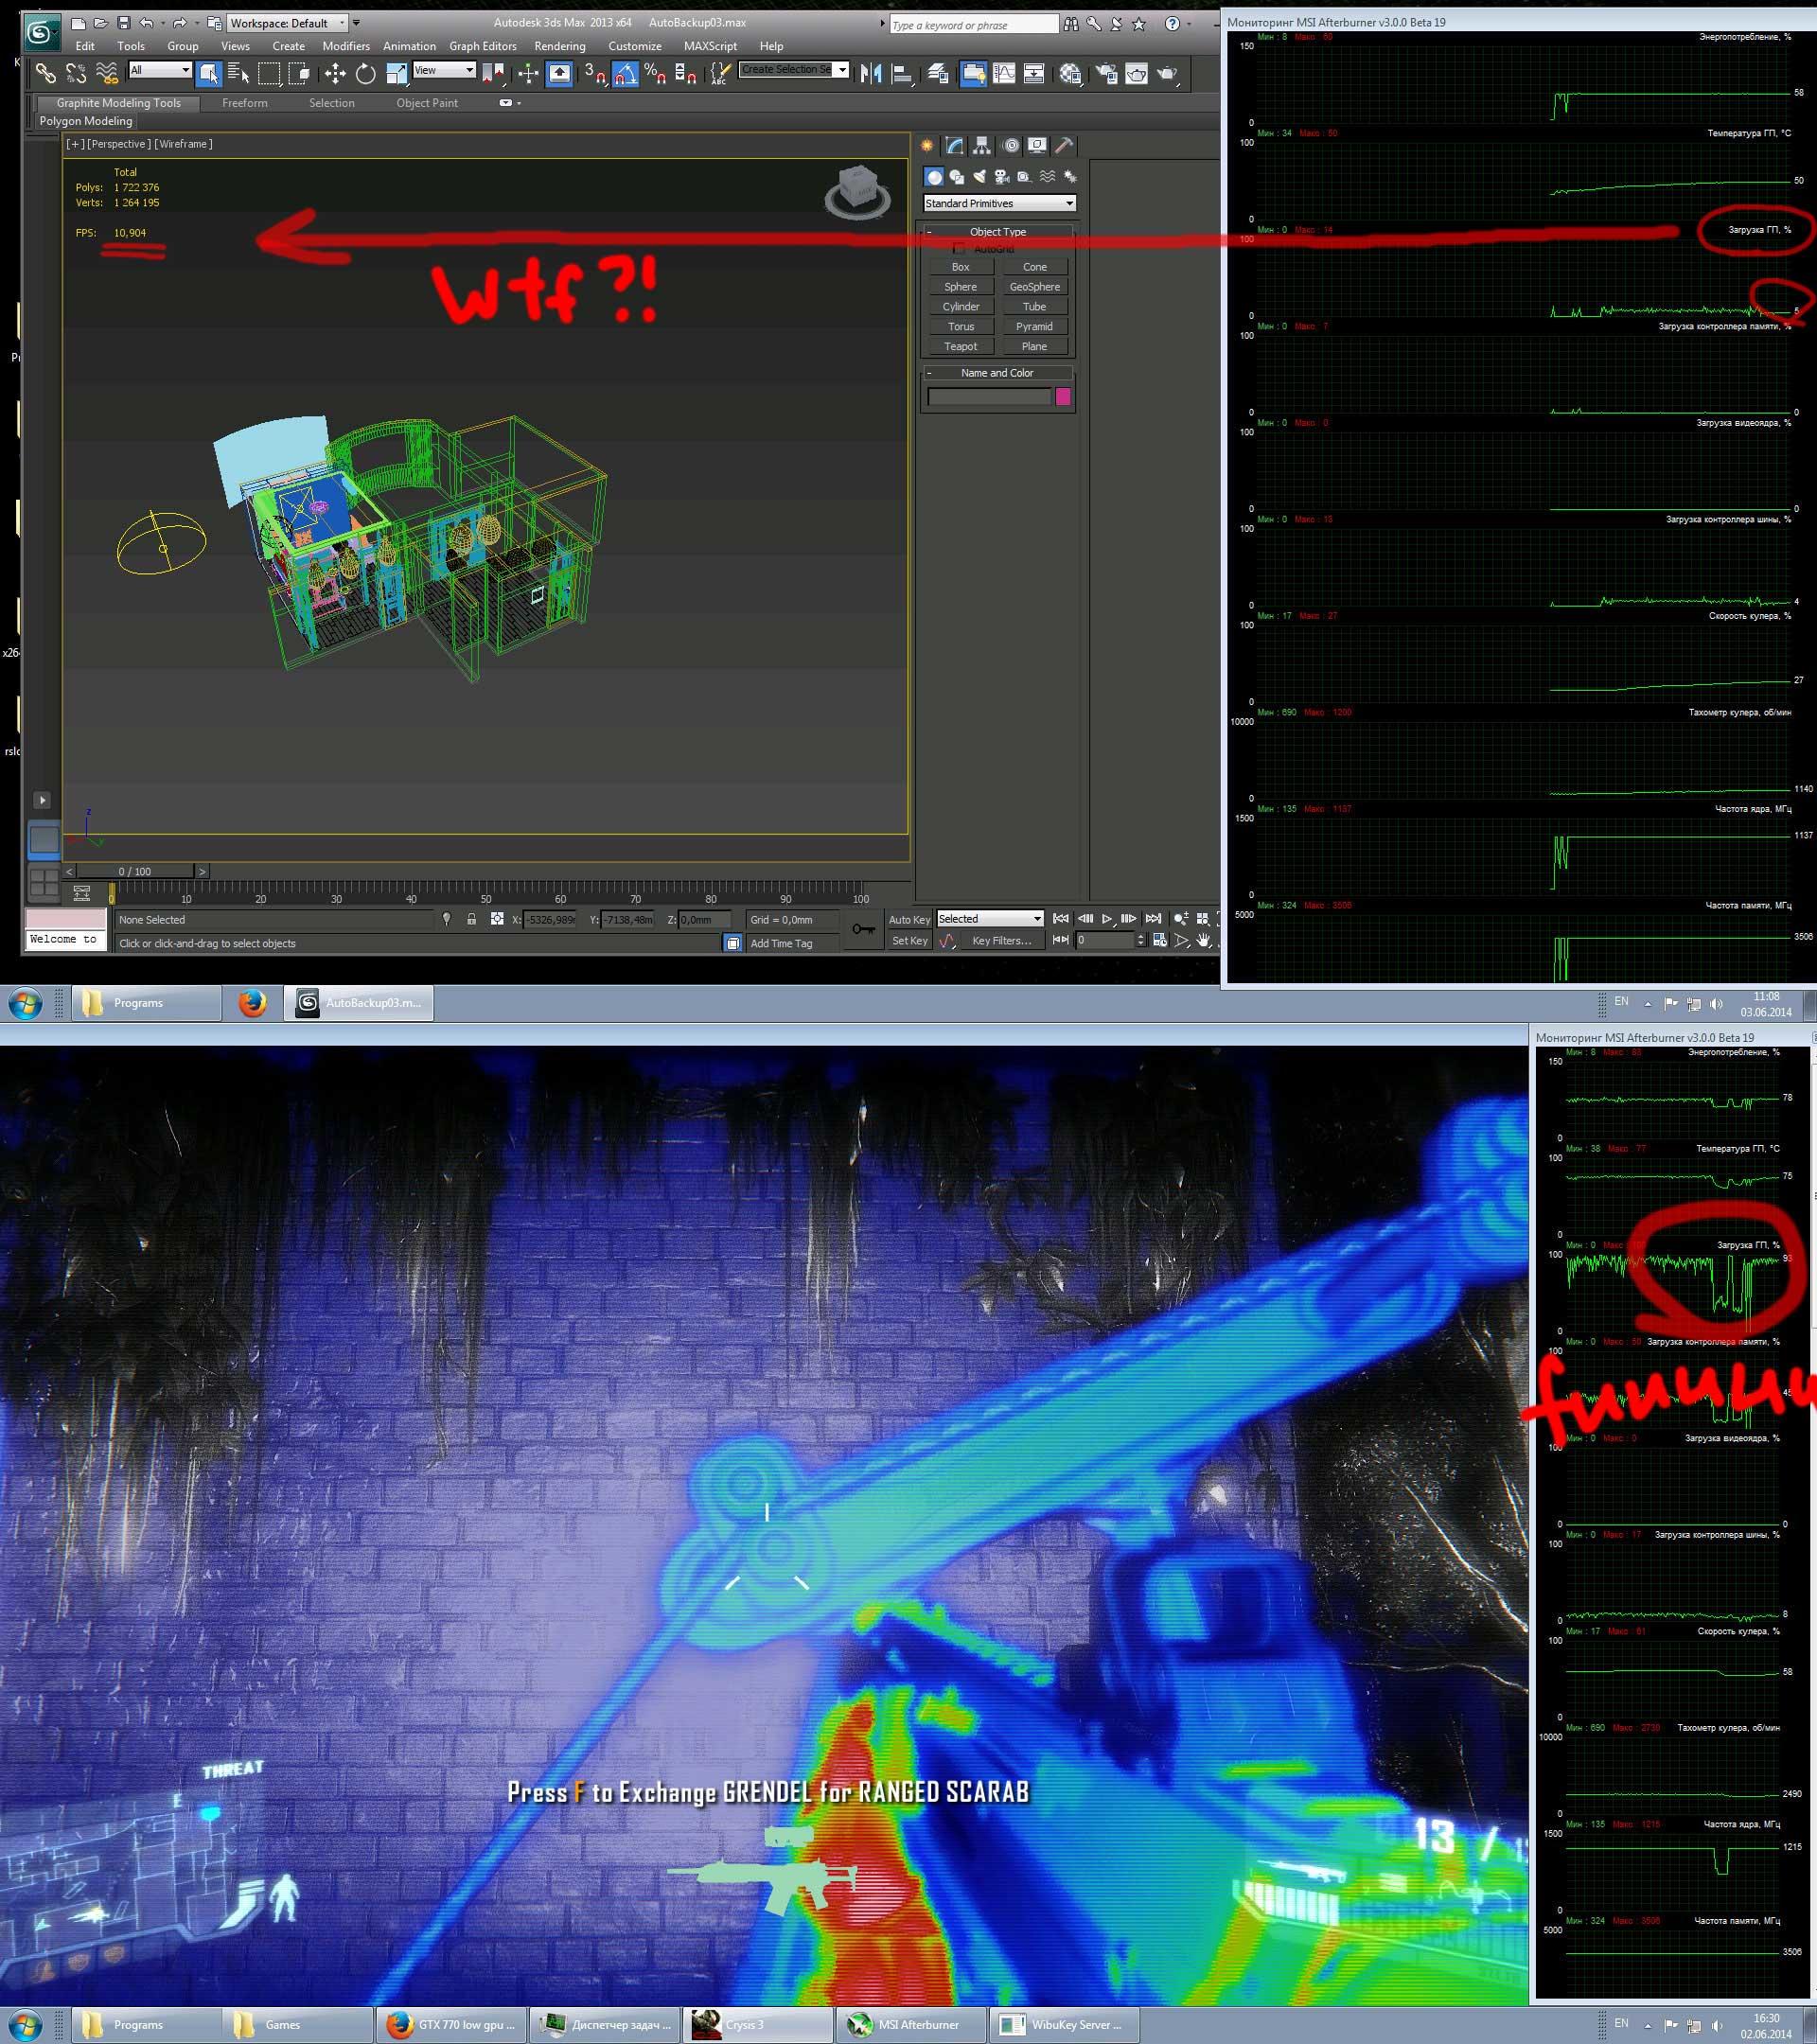1817x2044 pixels.
Task: Switch to the Freeform ribbon tab
Action: 245,103
